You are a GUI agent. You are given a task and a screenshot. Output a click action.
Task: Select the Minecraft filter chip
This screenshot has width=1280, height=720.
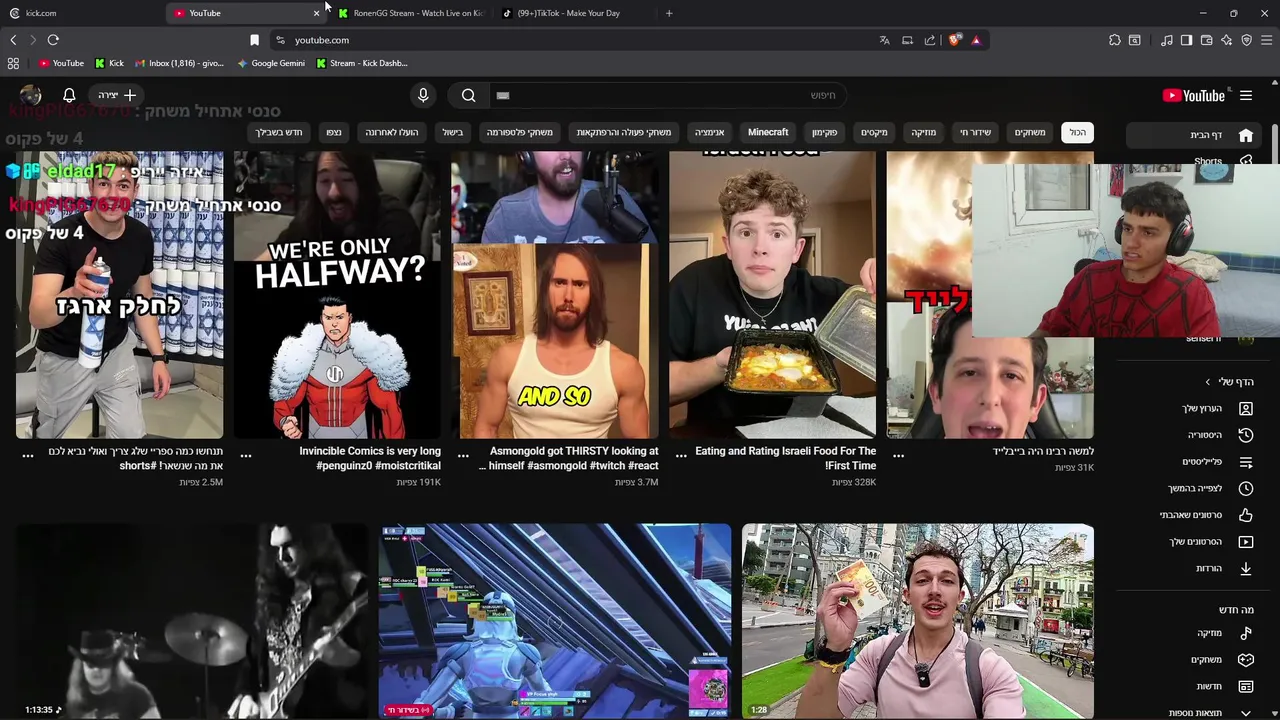tap(768, 132)
